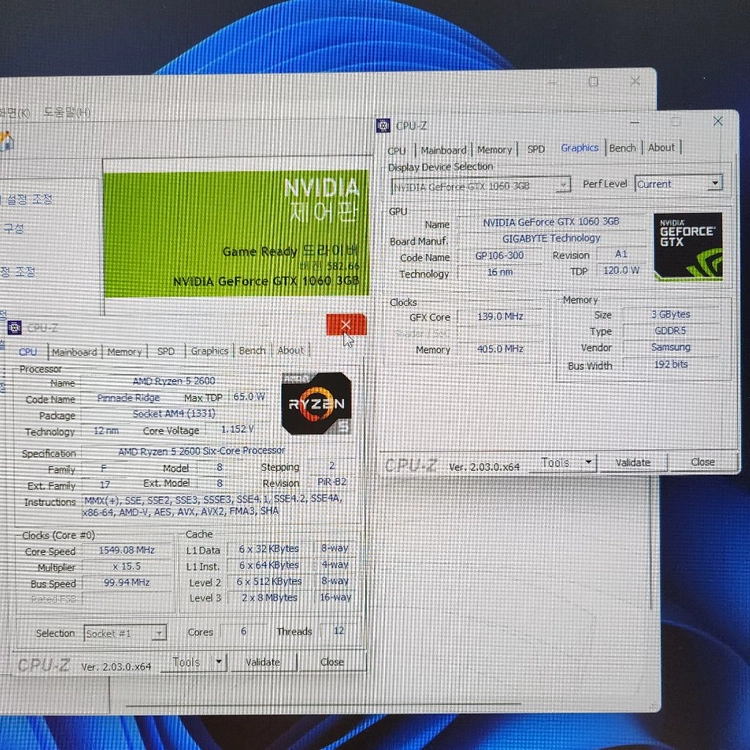Image resolution: width=750 pixels, height=750 pixels.
Task: Click the Cores count 6 value
Action: point(243,631)
